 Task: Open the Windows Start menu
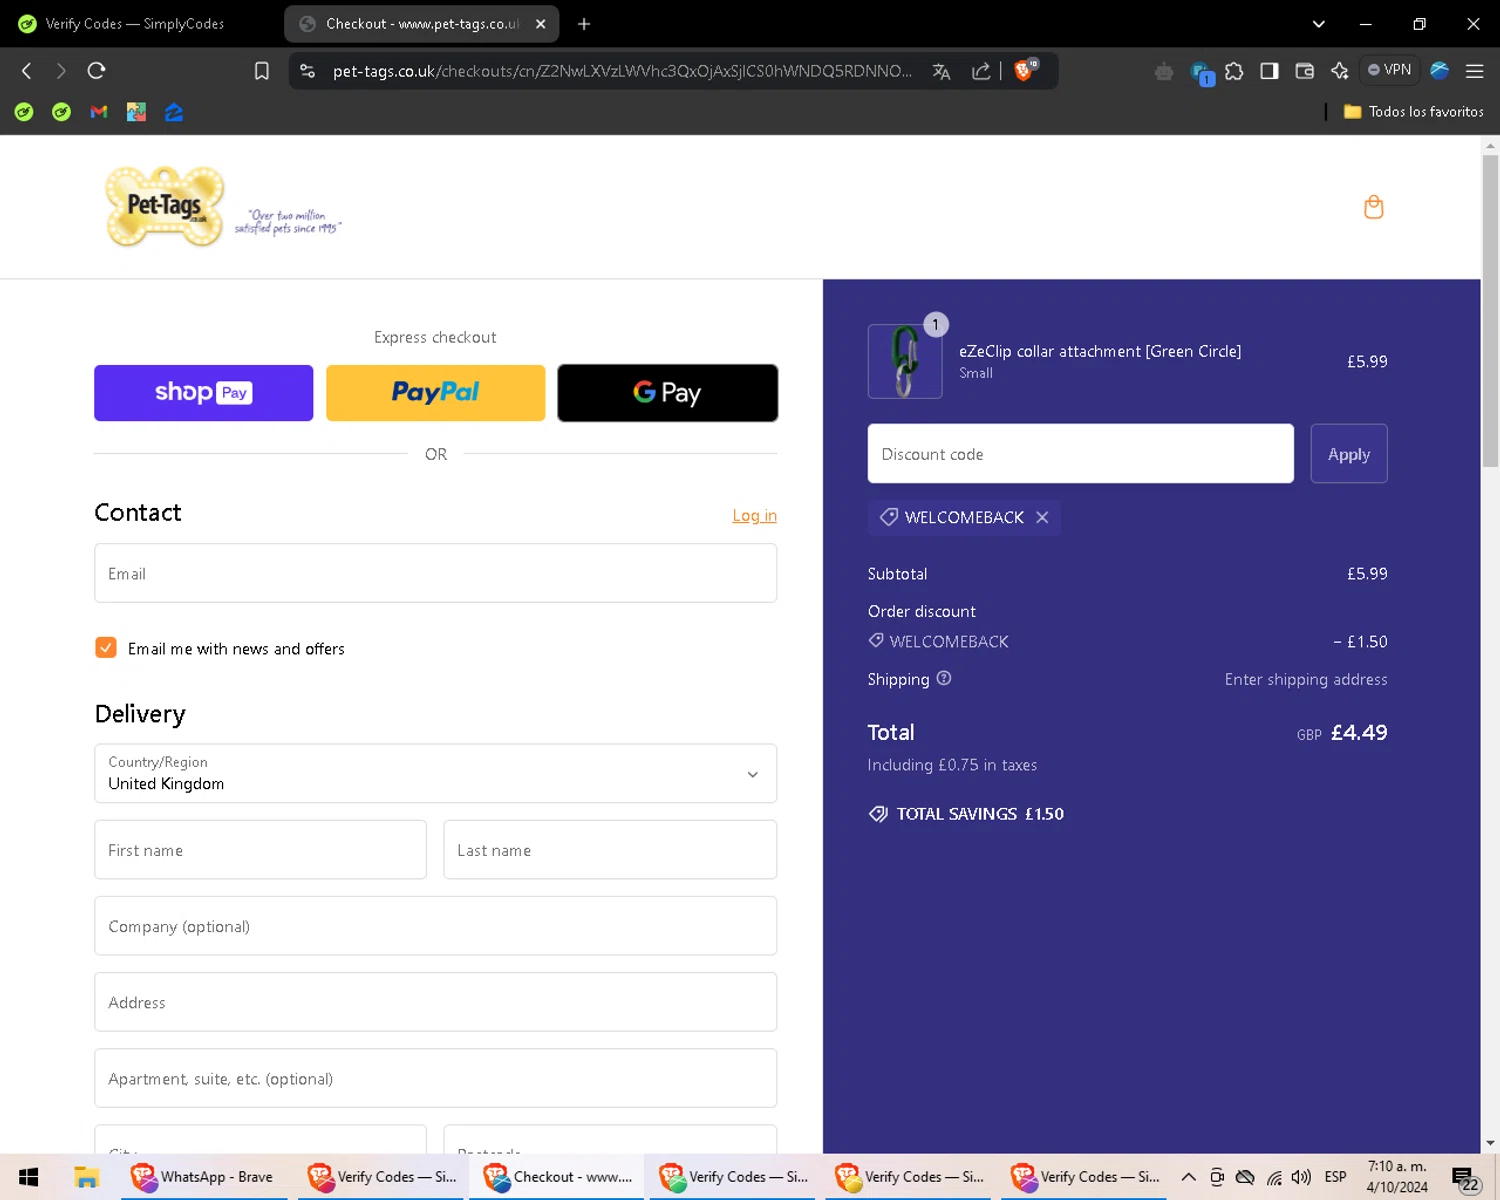[x=28, y=1177]
